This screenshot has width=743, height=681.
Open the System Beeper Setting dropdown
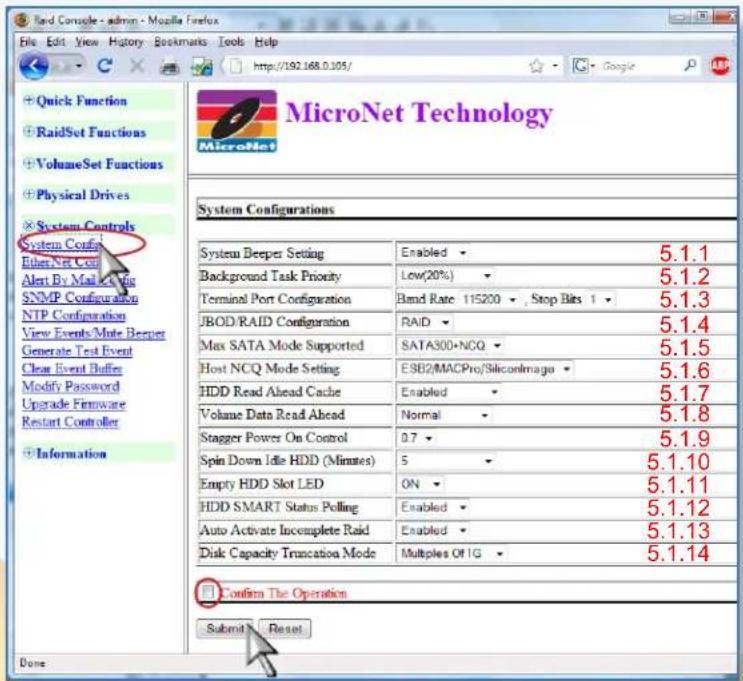click(x=434, y=253)
